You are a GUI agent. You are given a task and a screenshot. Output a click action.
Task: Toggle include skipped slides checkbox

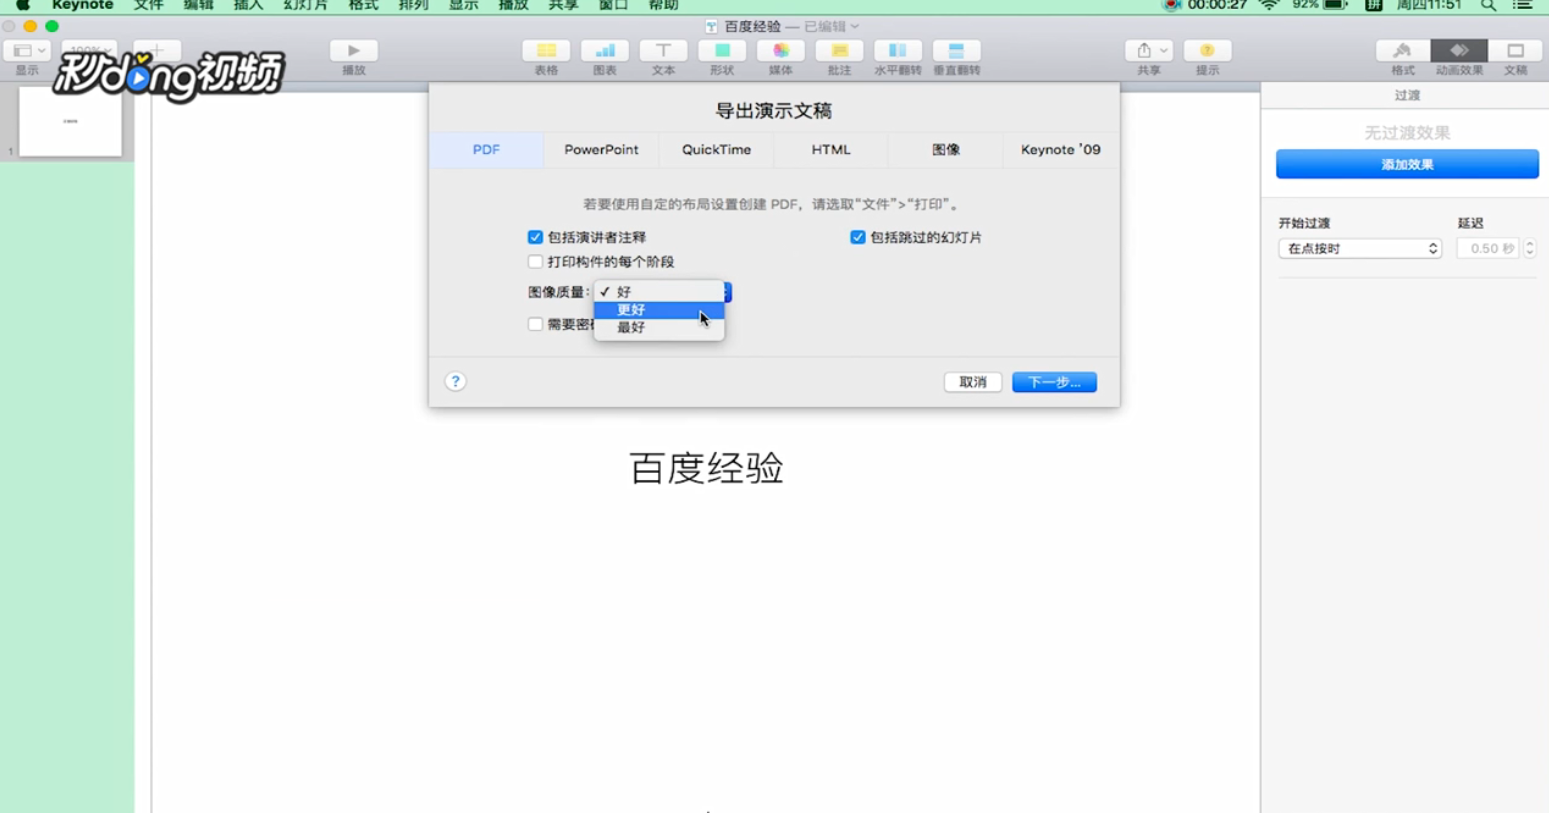(x=857, y=238)
